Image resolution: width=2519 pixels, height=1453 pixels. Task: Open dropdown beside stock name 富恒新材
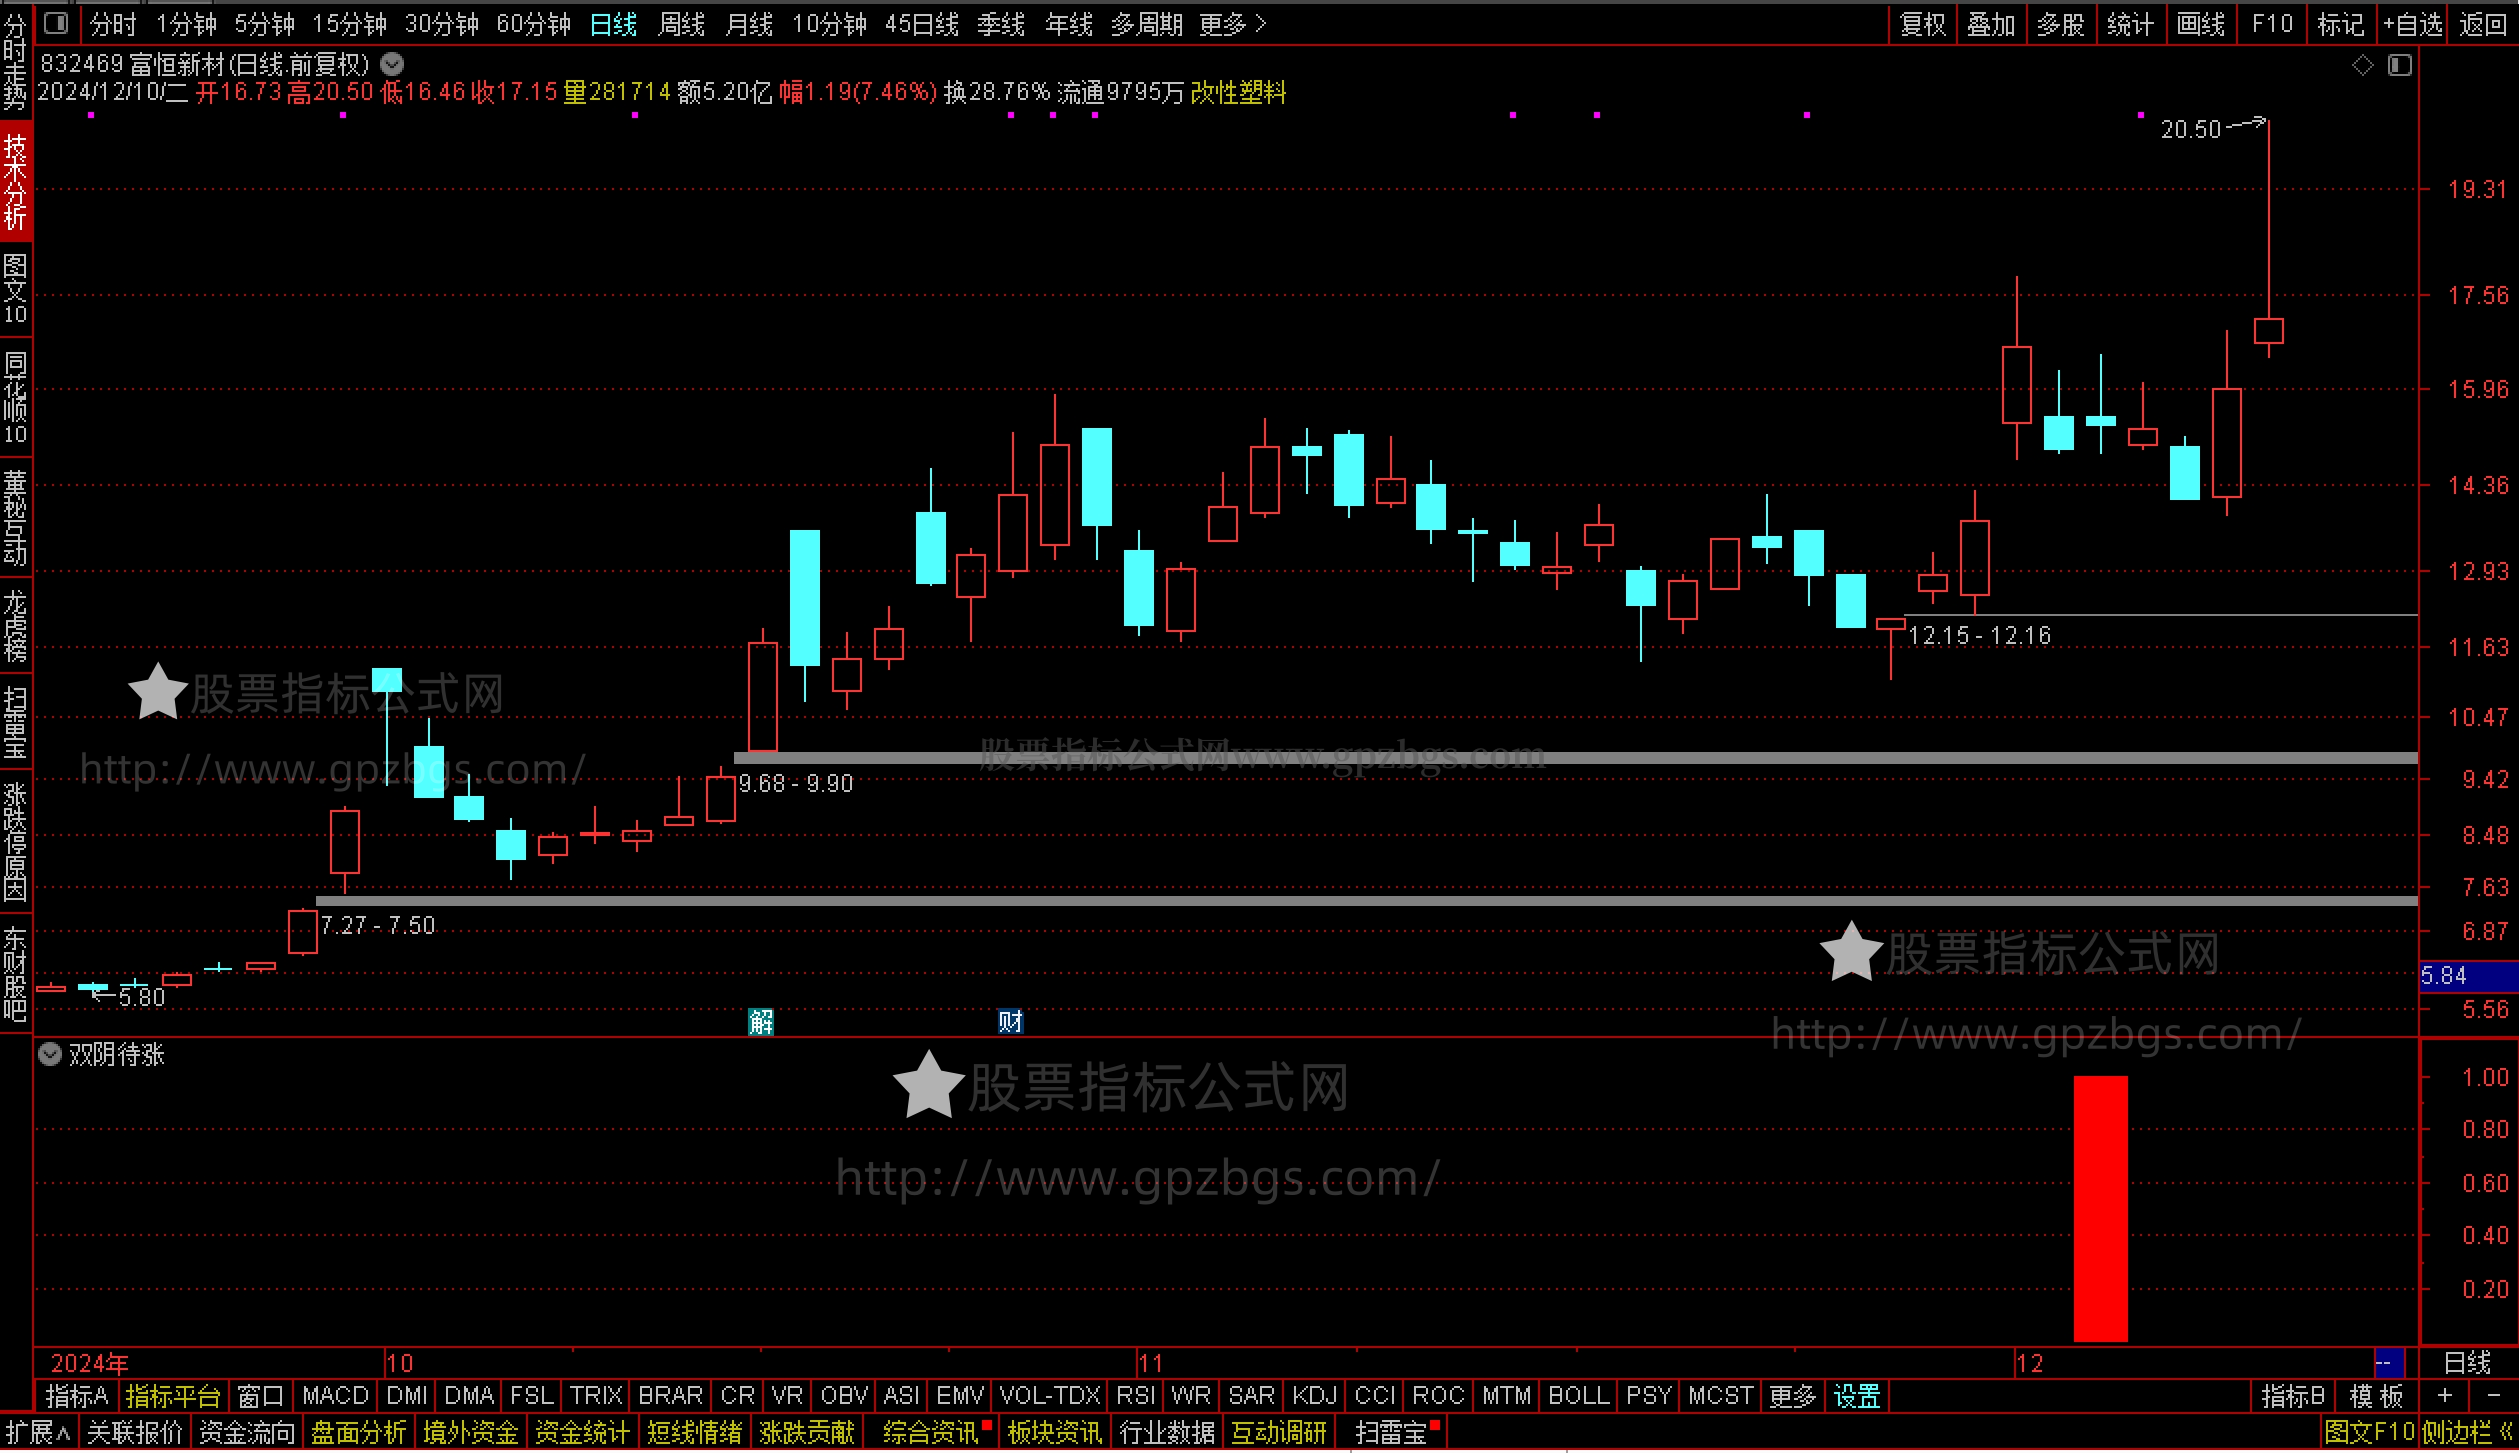(x=393, y=65)
